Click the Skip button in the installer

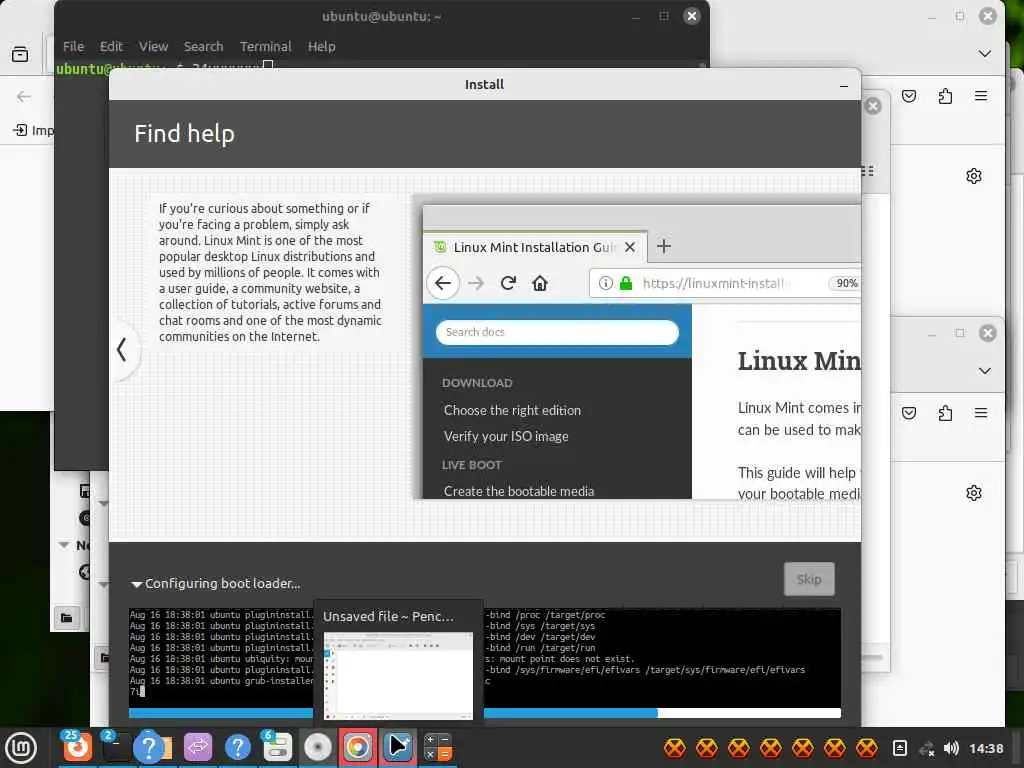[x=808, y=579]
